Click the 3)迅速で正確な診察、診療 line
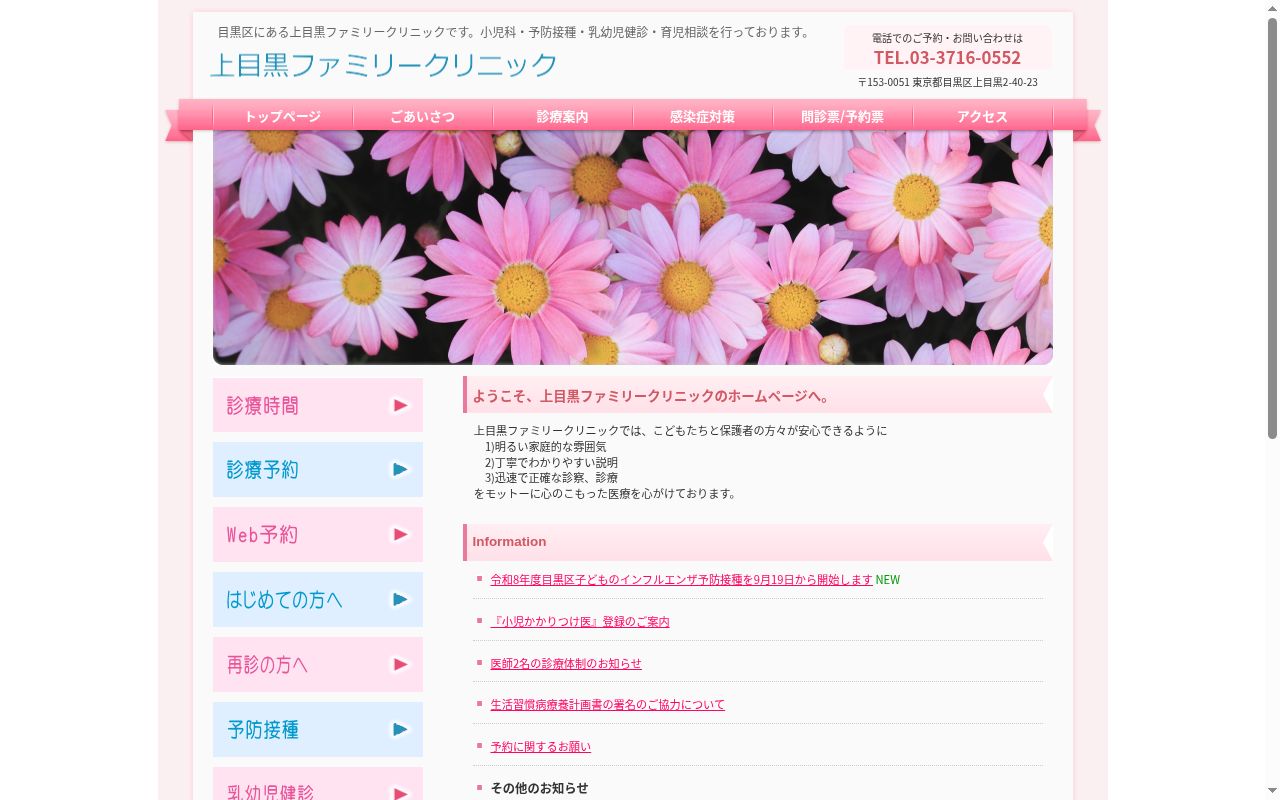 click(551, 478)
